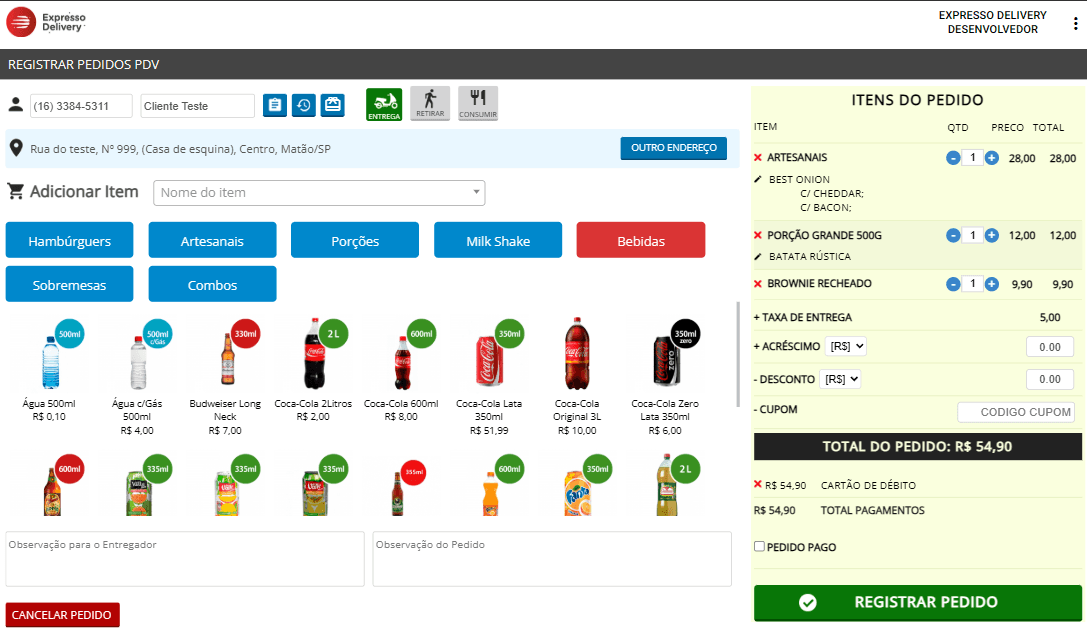Decrease Brownie Recheado quantity

tap(953, 284)
